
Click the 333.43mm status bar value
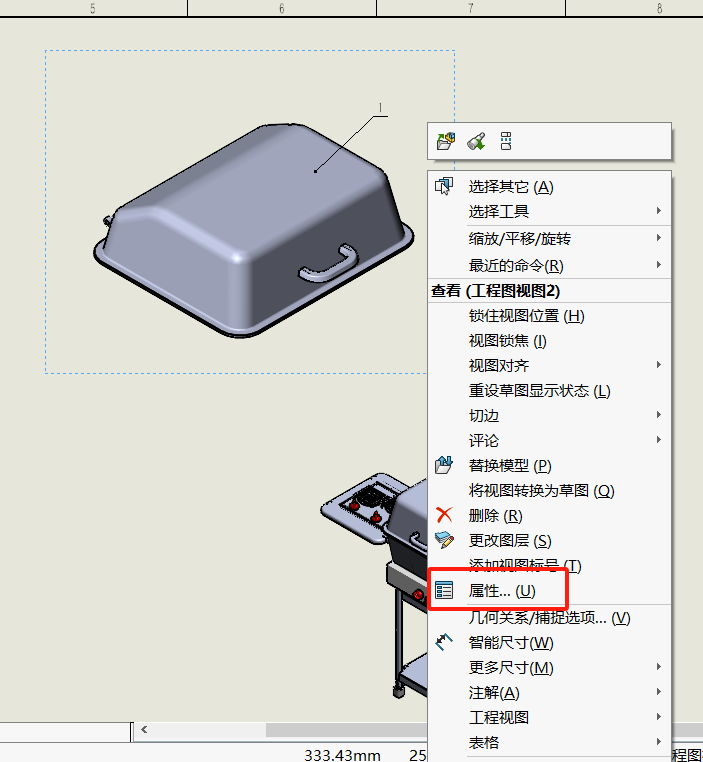tap(342, 755)
